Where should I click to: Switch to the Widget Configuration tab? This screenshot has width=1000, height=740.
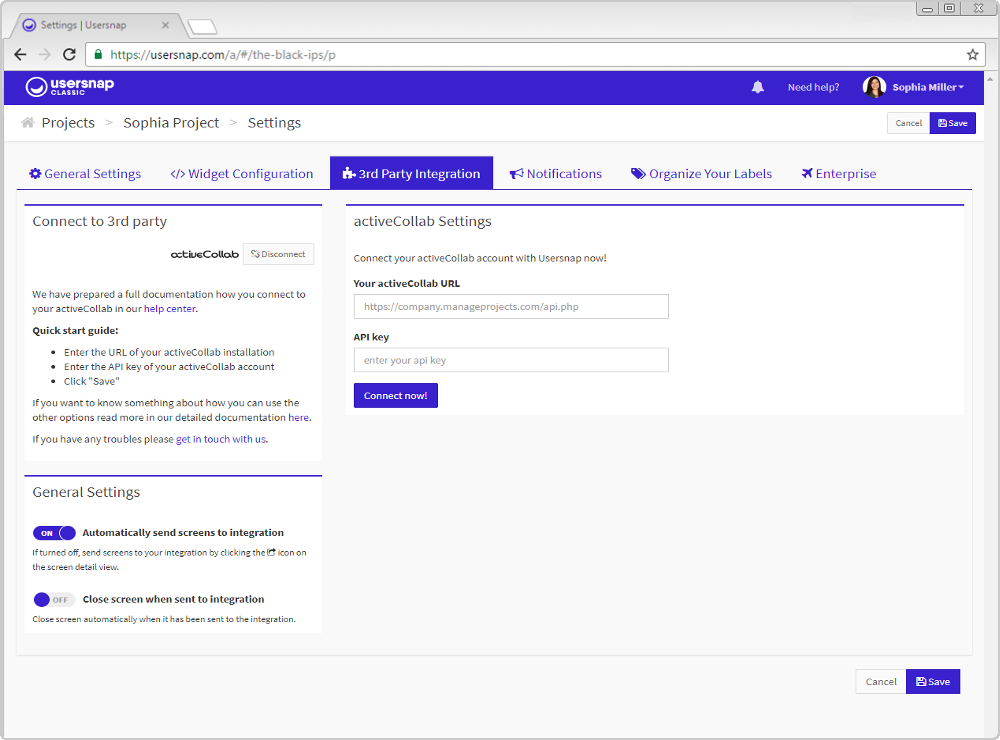point(242,174)
